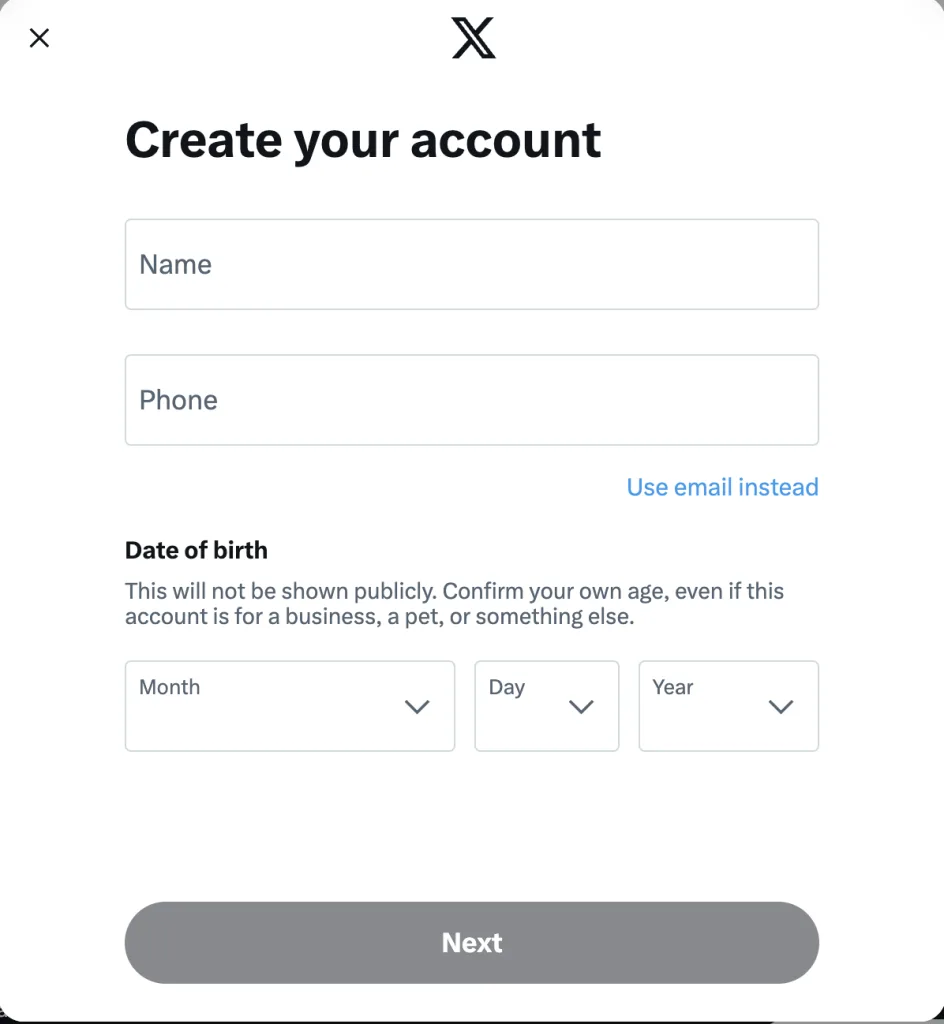Click the "Phone" placeholder text
Screen dimensions: 944x1024
point(178,400)
